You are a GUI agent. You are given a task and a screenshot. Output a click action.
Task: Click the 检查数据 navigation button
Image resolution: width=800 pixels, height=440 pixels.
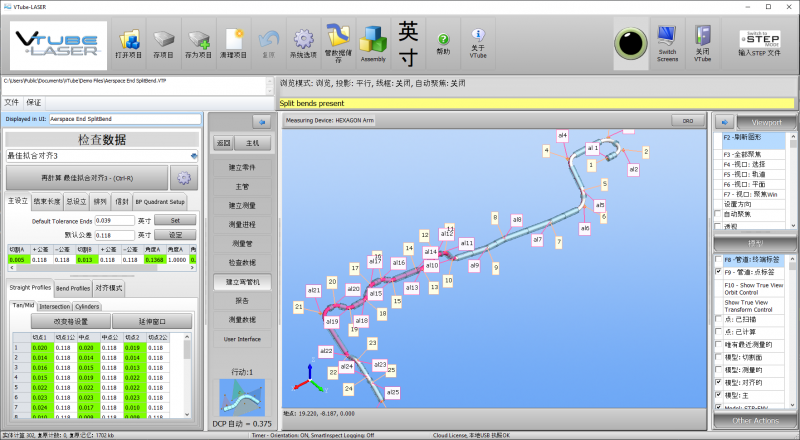tap(242, 262)
